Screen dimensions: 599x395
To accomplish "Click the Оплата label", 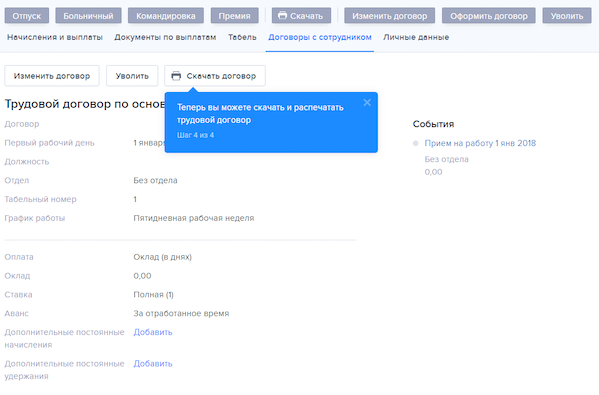I will (19, 257).
